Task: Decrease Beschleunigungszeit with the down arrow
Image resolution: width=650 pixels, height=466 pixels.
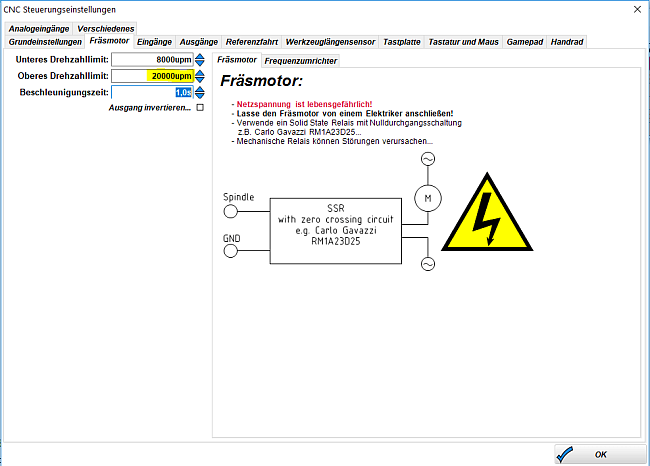Action: click(x=200, y=96)
